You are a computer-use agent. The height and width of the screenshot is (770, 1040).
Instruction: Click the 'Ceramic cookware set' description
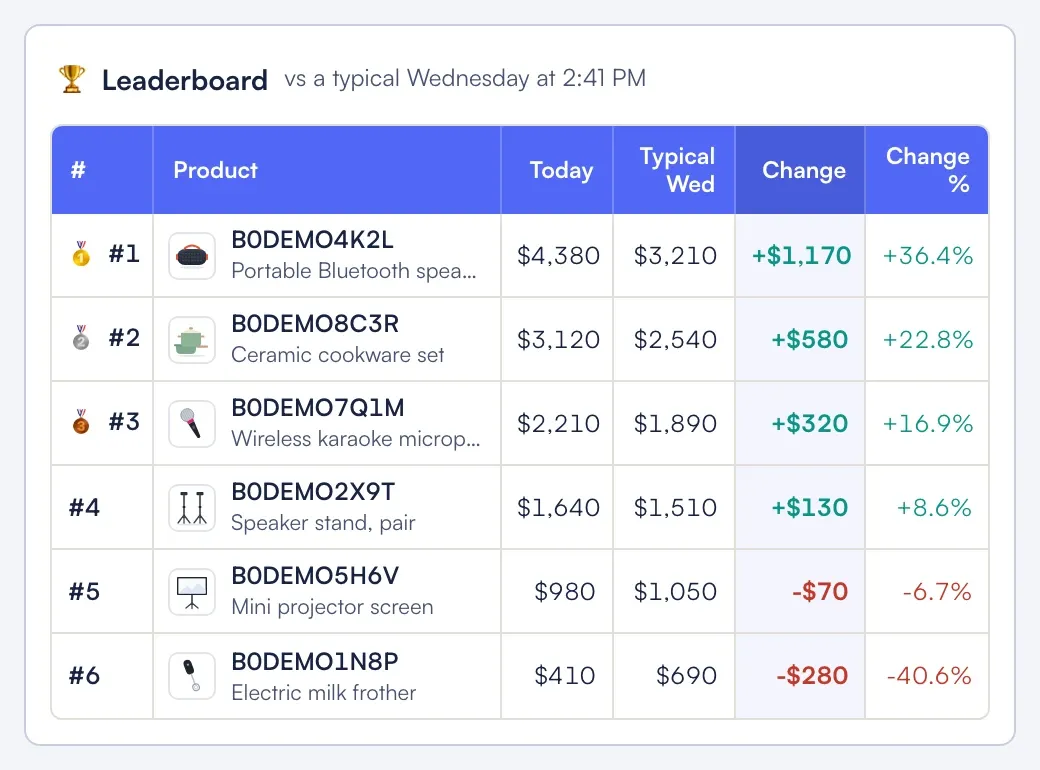pos(338,355)
